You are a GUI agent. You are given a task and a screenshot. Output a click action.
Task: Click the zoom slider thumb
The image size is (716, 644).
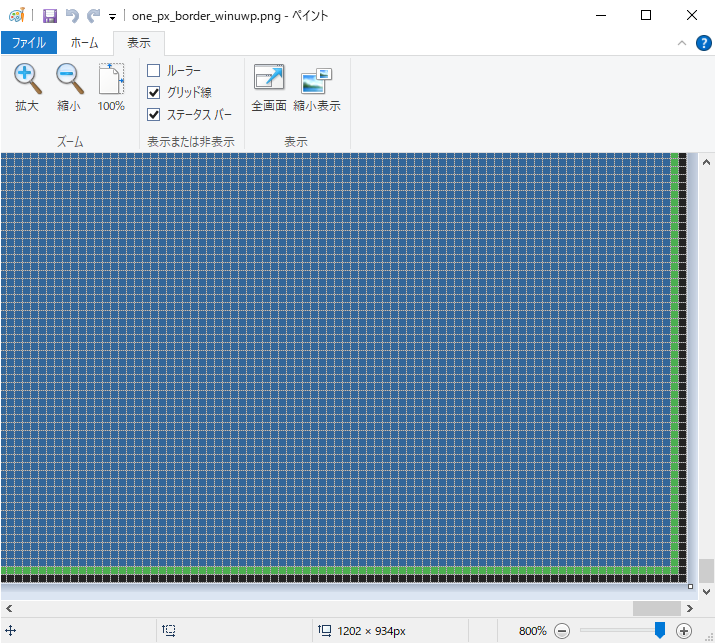click(x=659, y=630)
